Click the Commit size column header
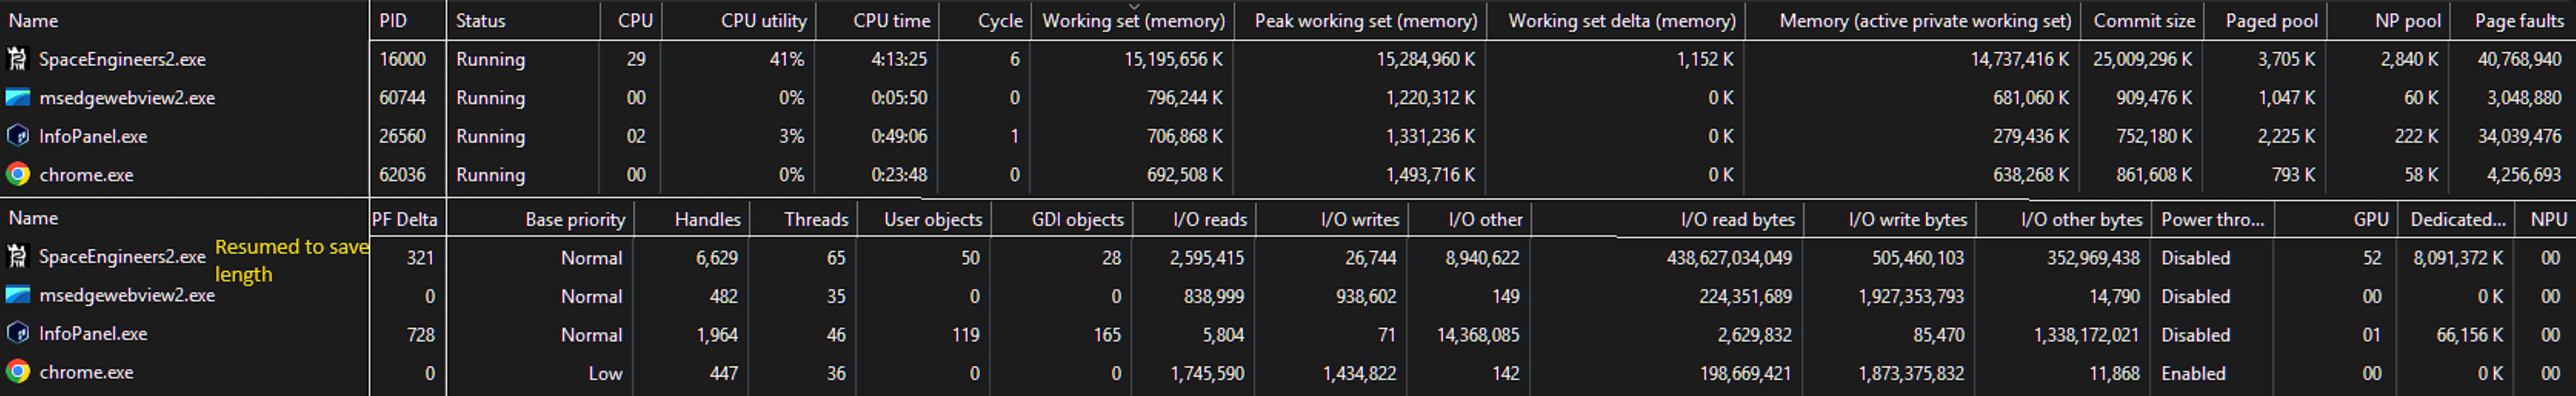This screenshot has width=2576, height=396. [x=2143, y=21]
